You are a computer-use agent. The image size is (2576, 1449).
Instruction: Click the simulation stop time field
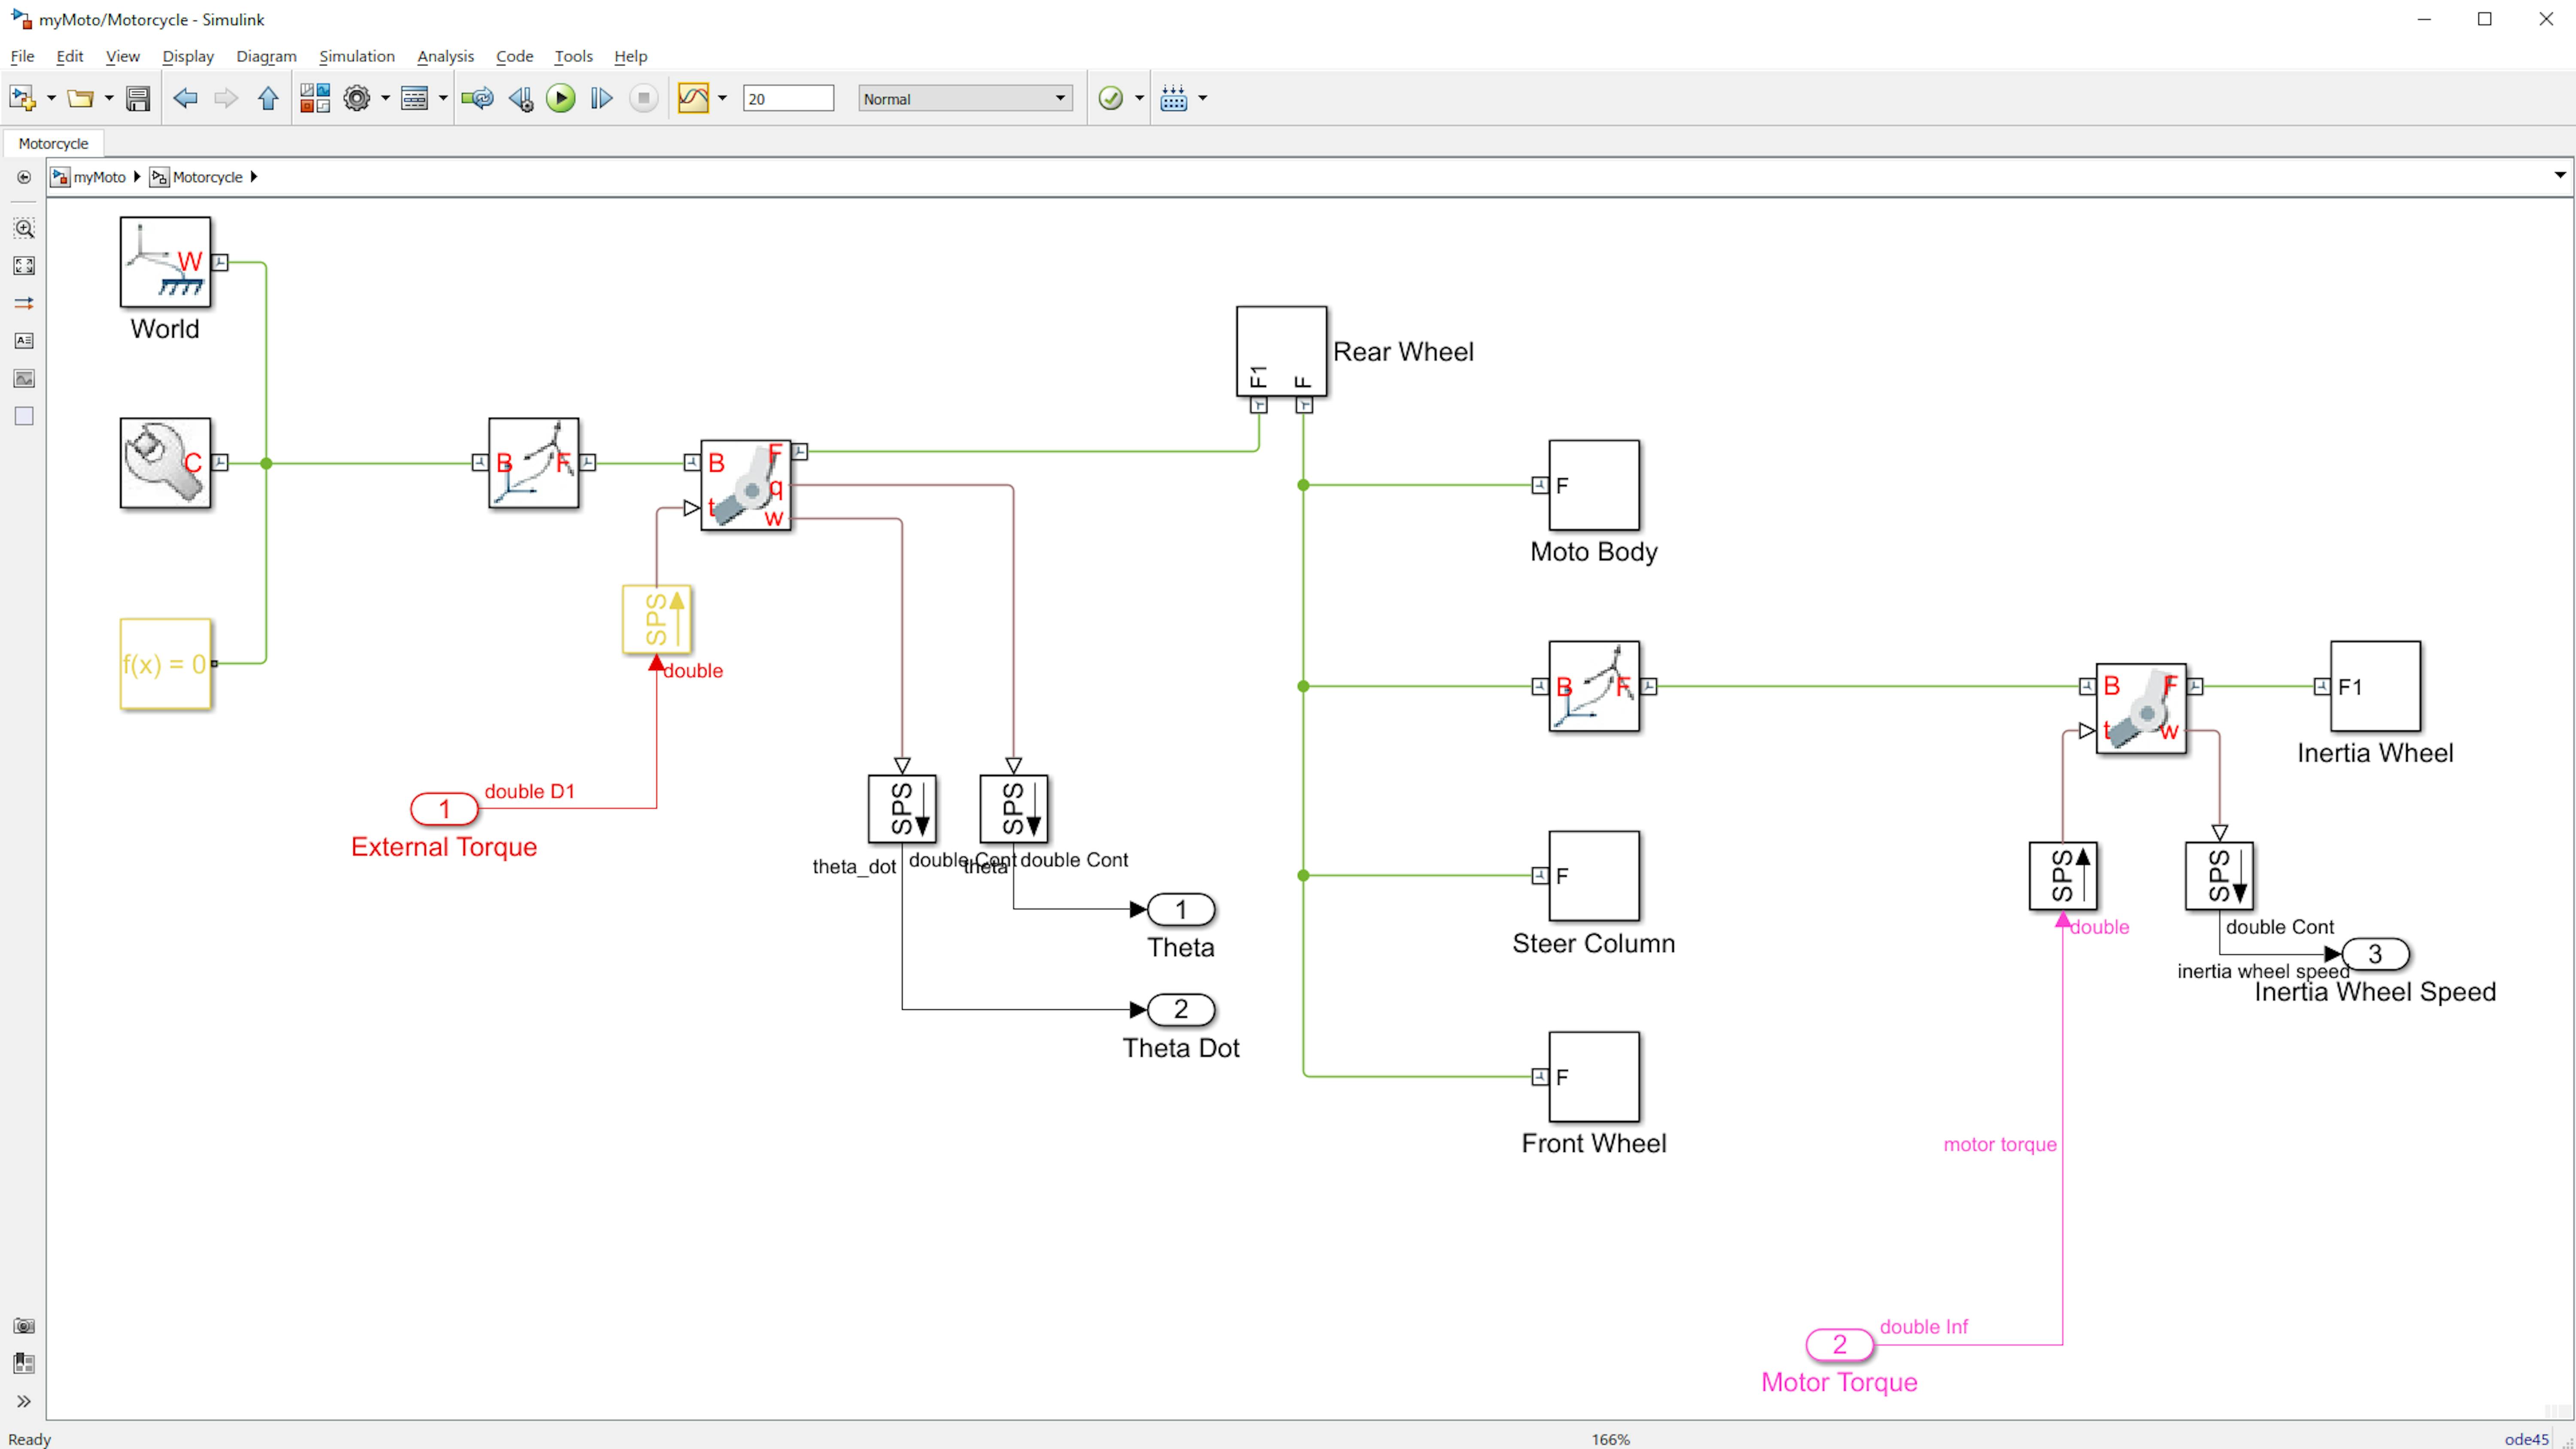788,98
